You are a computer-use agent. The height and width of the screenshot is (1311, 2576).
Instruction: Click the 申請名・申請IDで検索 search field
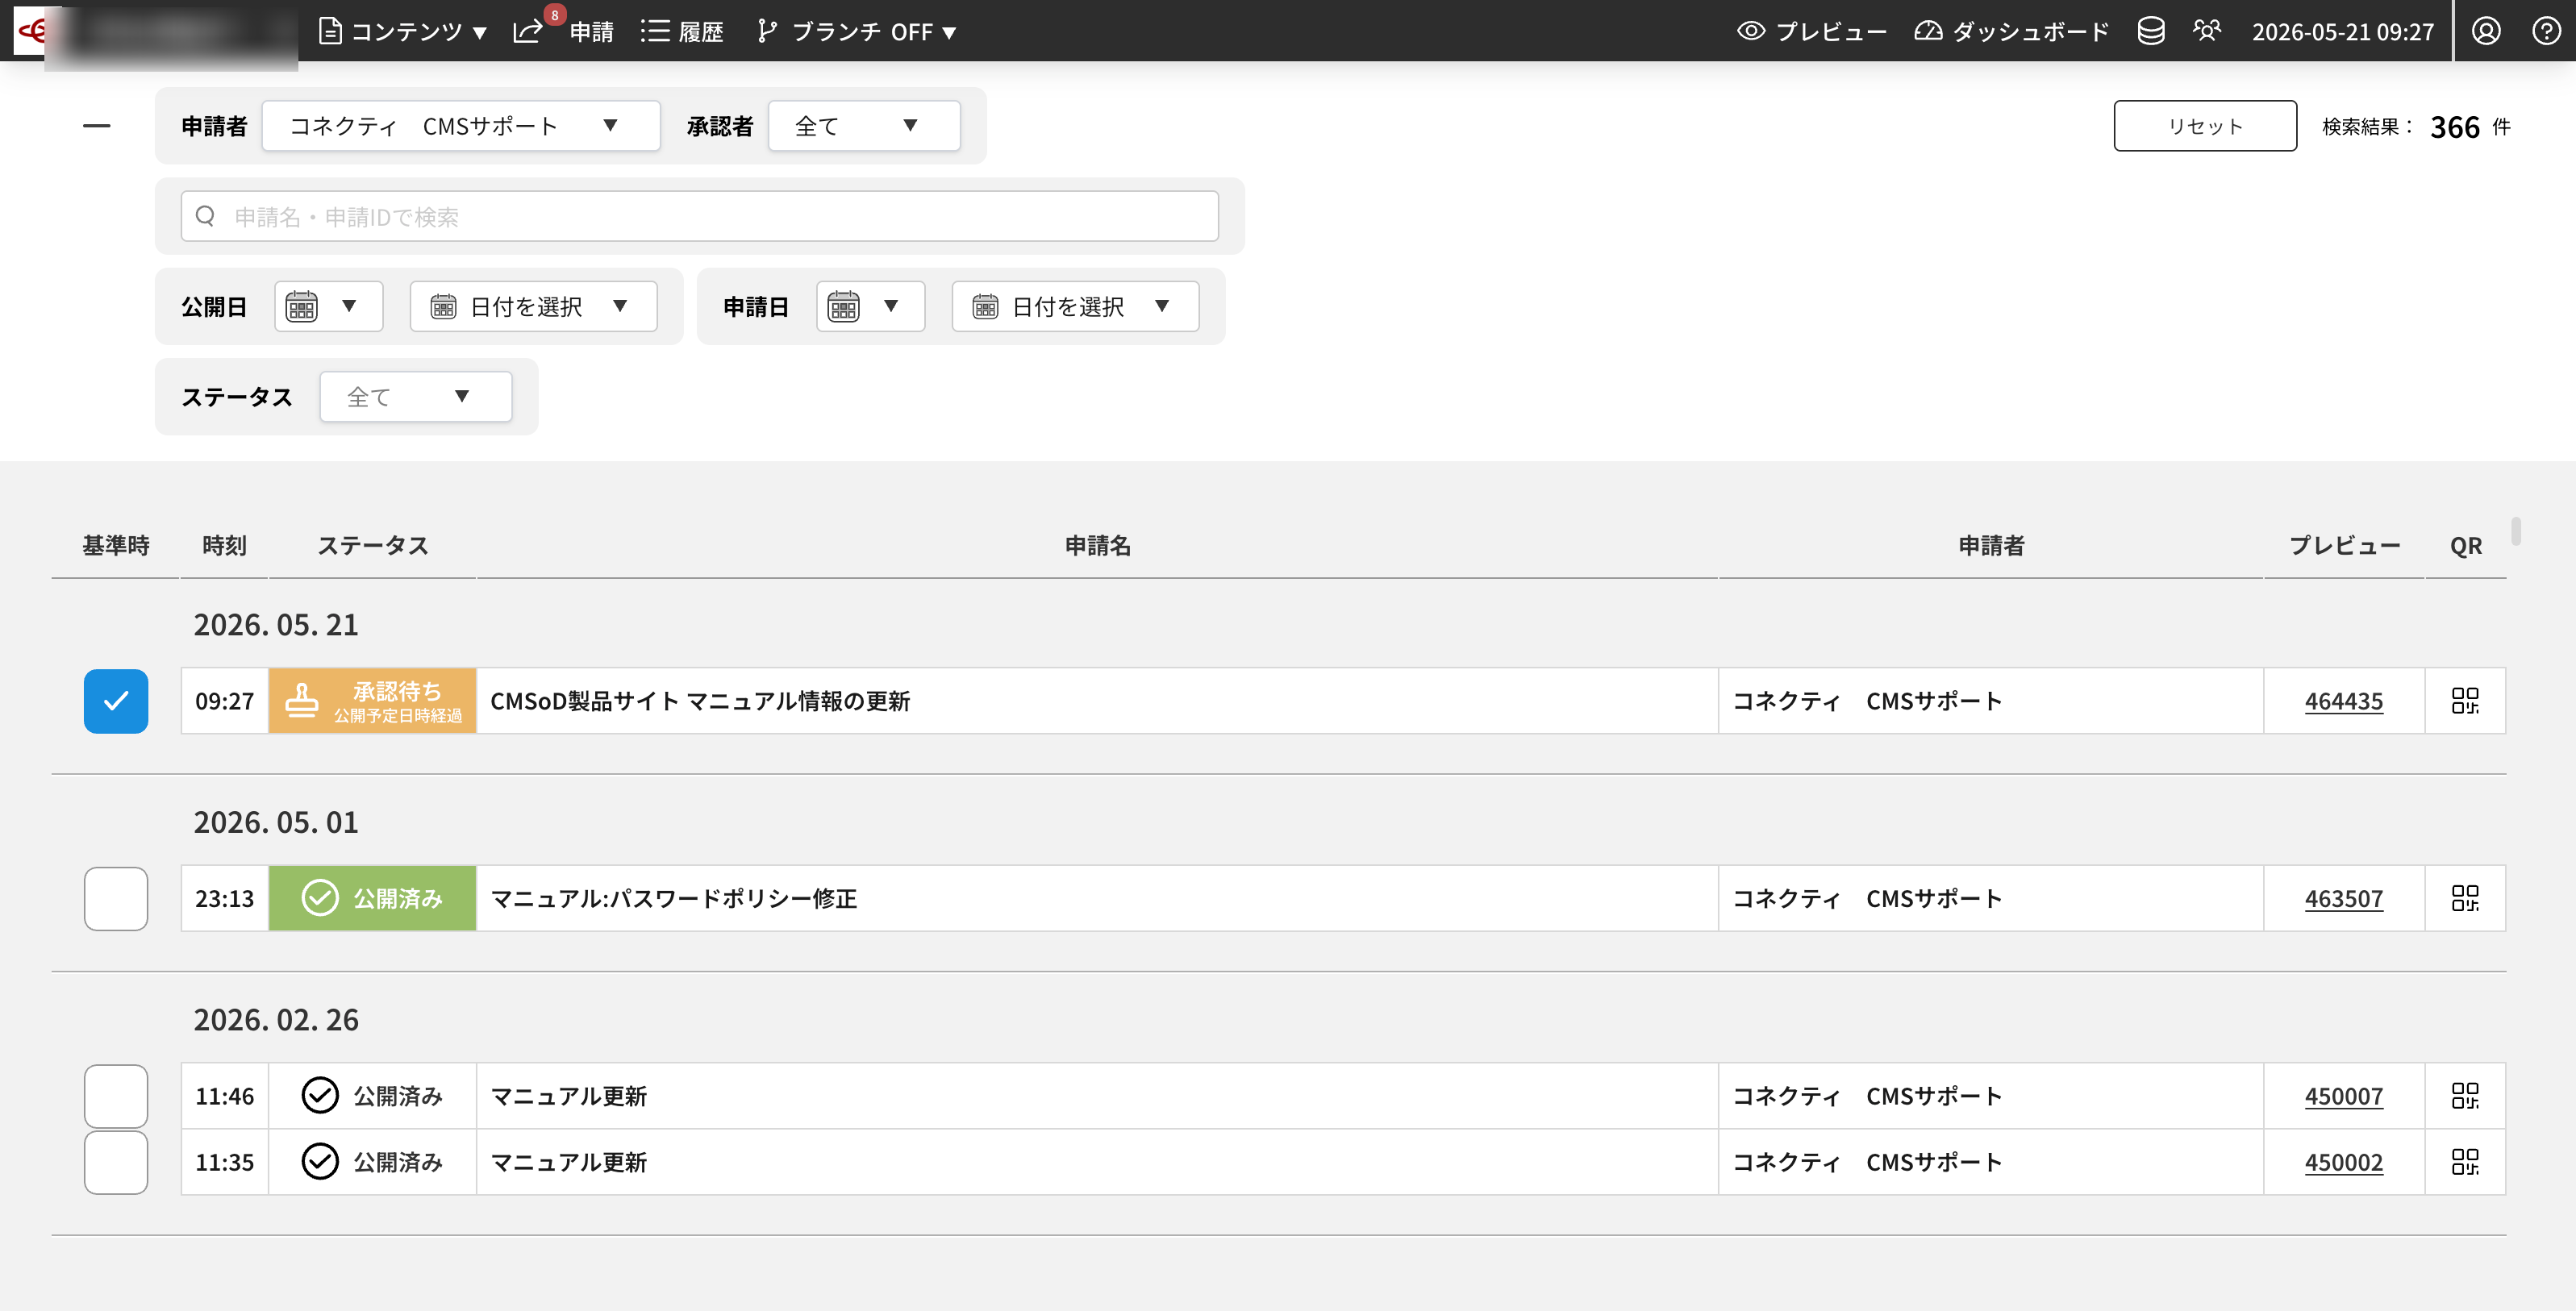click(x=700, y=216)
